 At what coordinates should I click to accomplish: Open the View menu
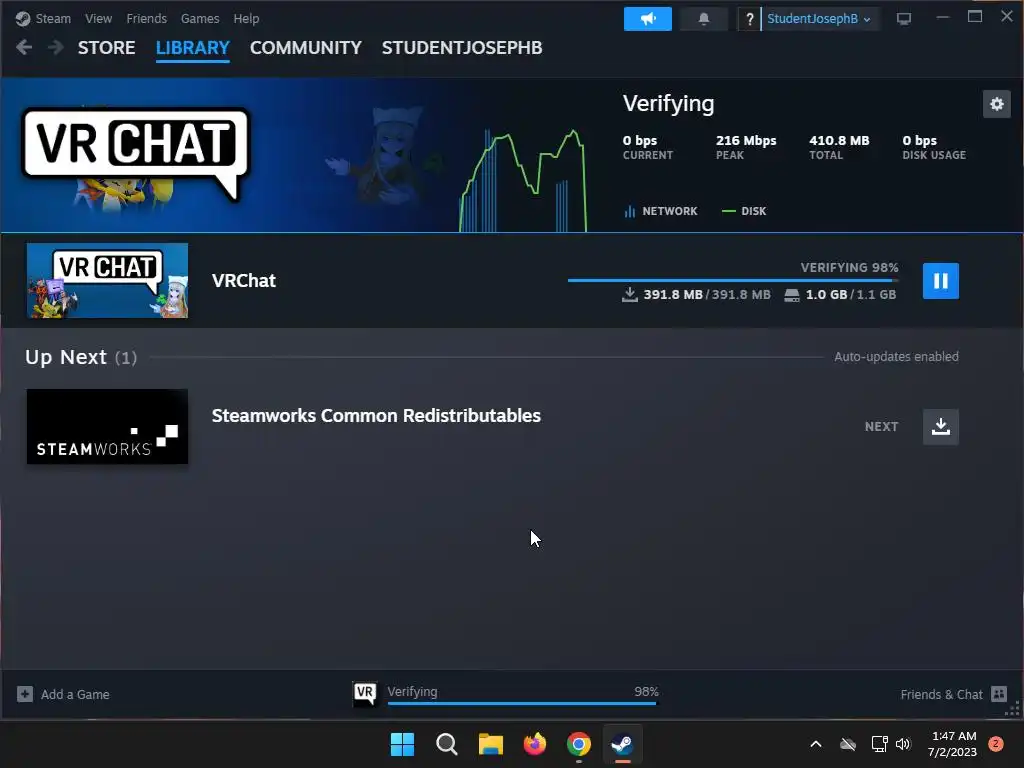coord(98,19)
